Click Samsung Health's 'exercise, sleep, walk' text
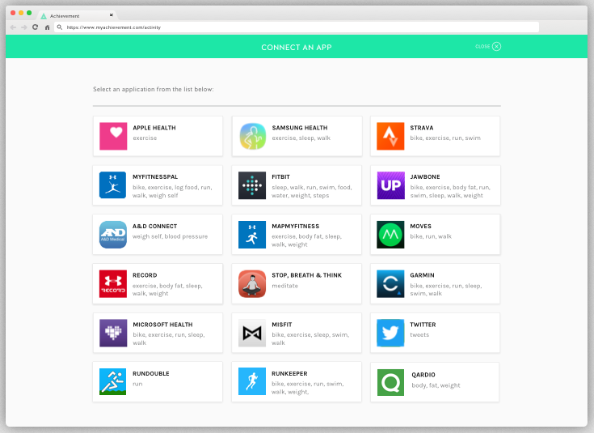 (x=301, y=138)
